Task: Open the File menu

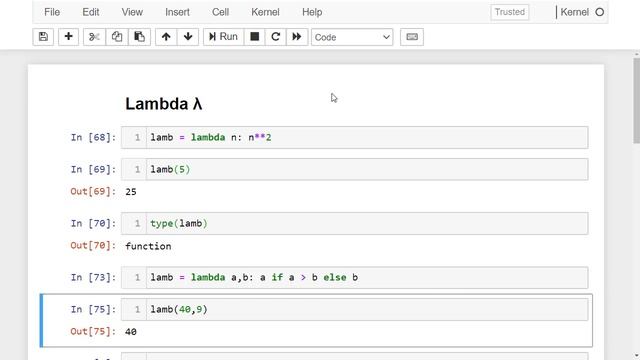Action: point(52,12)
